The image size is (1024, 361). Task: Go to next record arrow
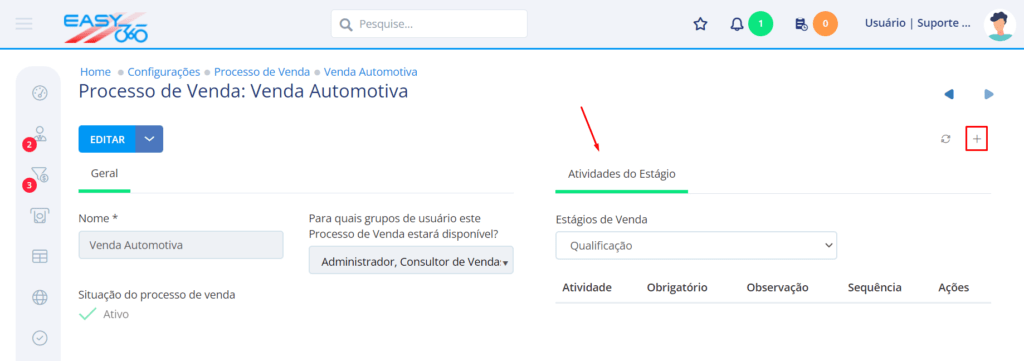pos(989,95)
